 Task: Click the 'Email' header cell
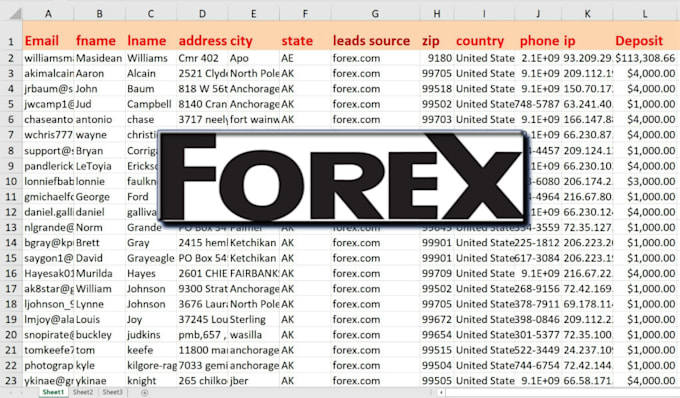[48, 36]
